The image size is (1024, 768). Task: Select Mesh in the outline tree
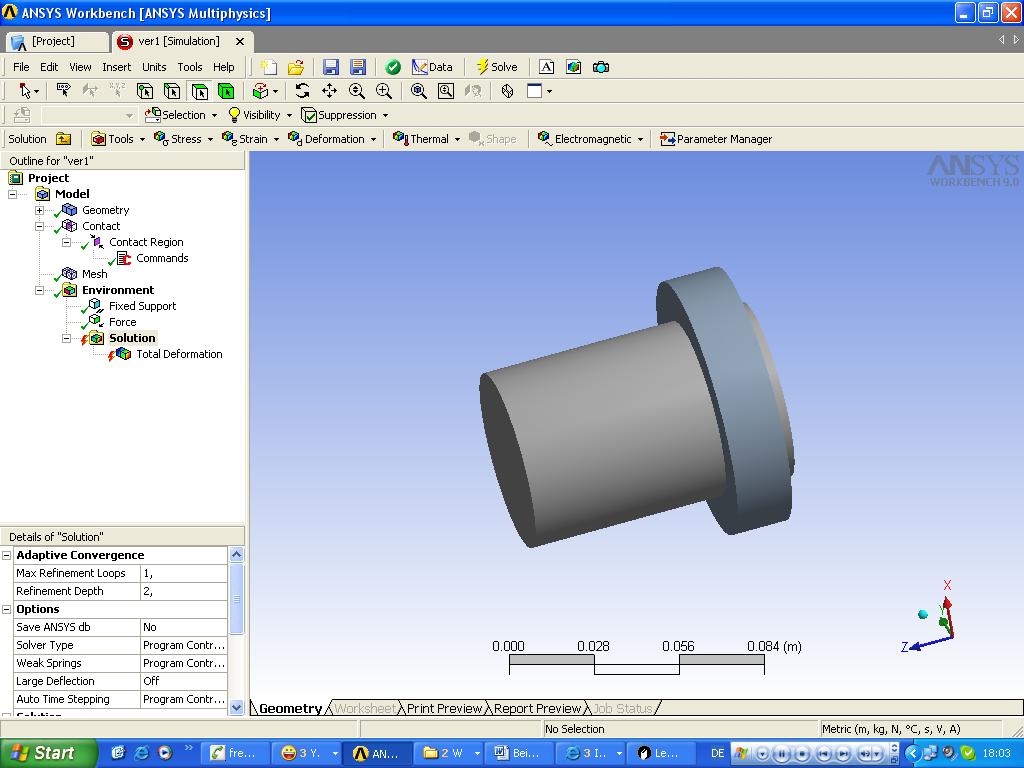point(94,274)
